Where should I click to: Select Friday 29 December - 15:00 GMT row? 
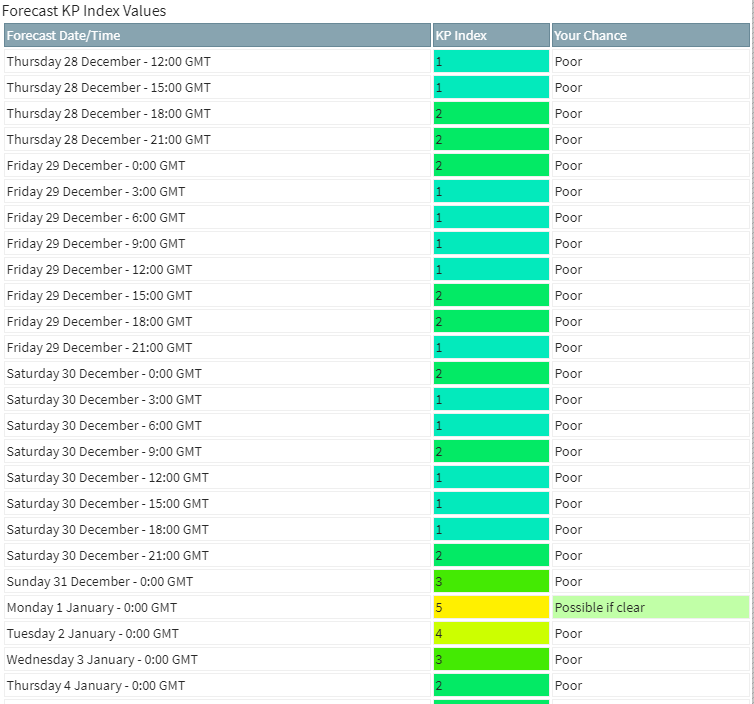(377, 295)
